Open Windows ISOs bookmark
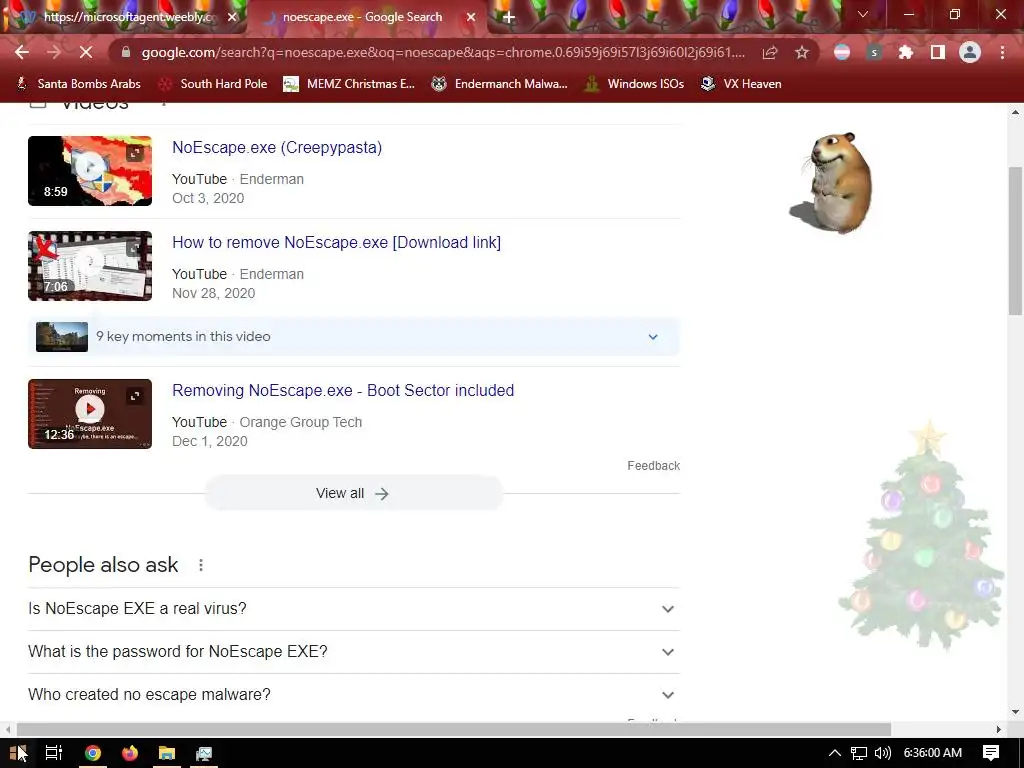Screen dimensions: 1024x768 click(x=634, y=84)
